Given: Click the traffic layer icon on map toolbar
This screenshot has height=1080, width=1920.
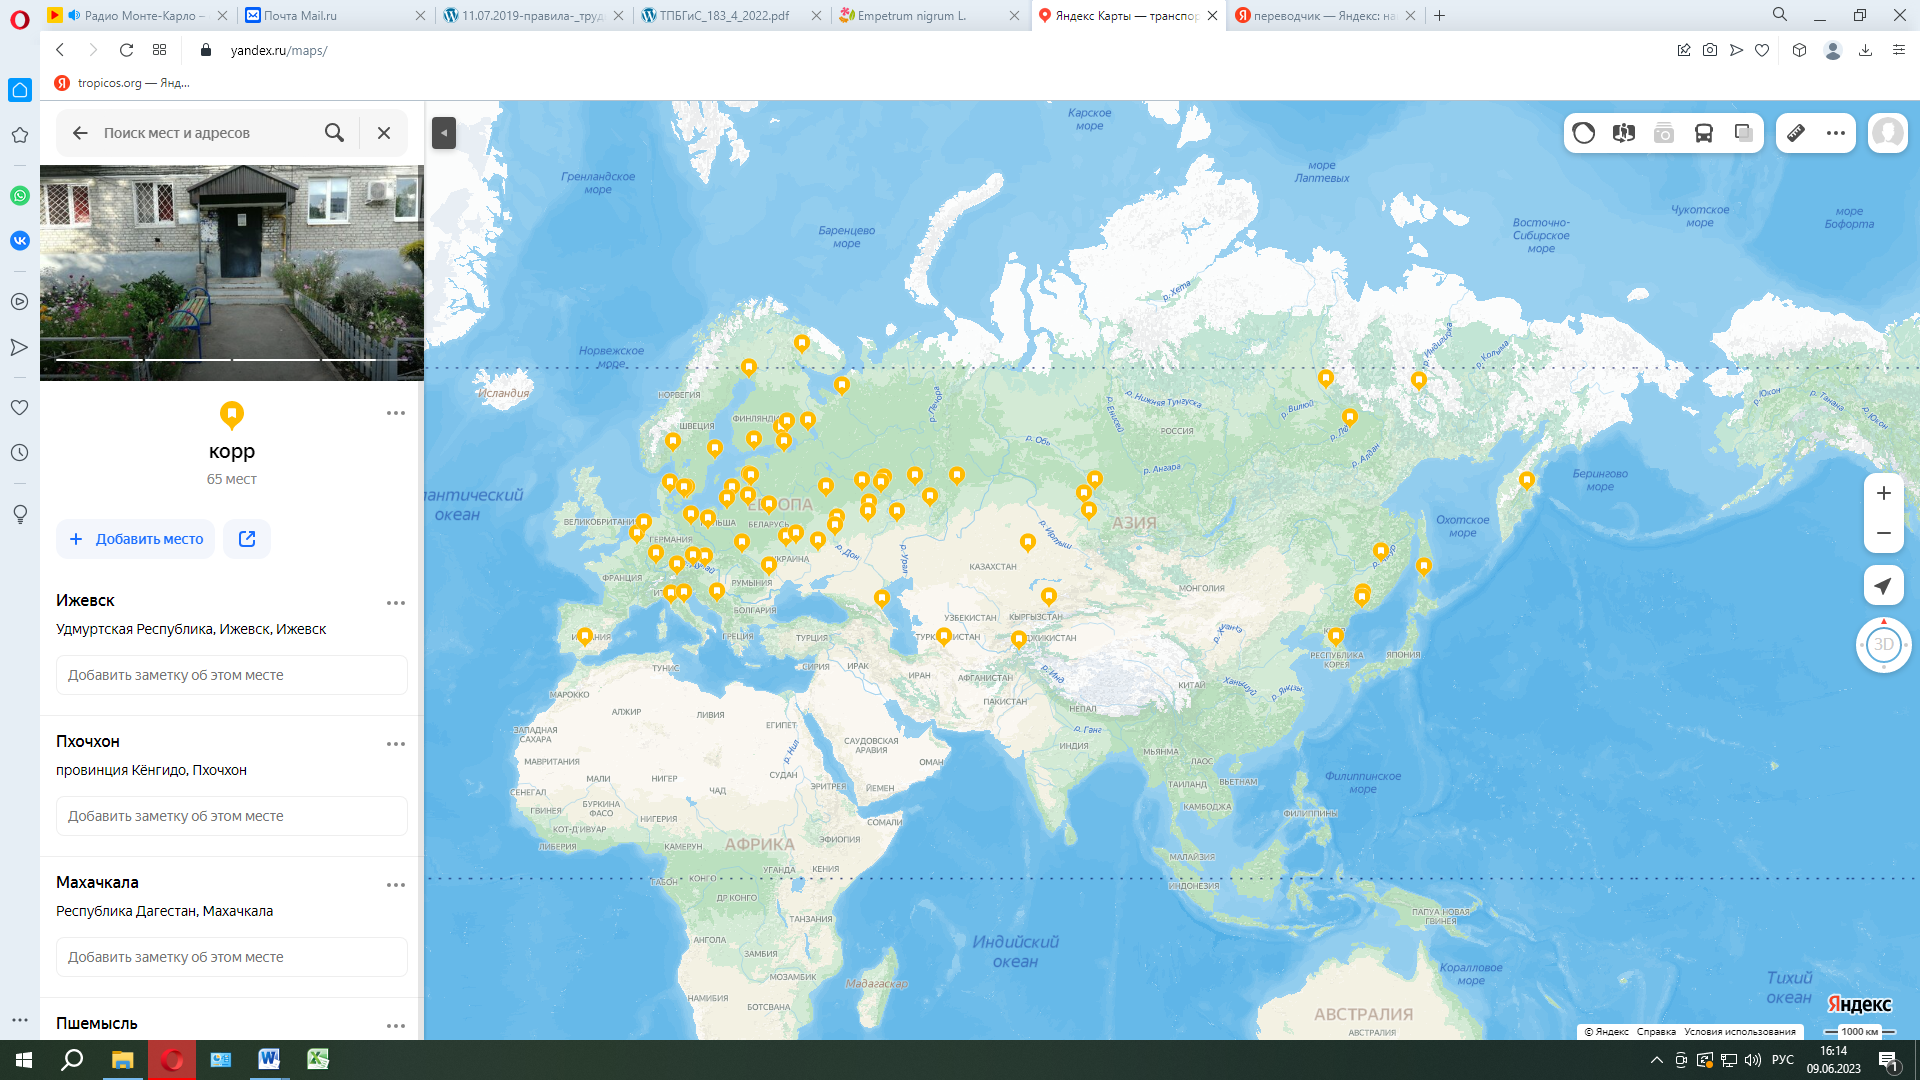Looking at the screenshot, I should click(x=1584, y=133).
